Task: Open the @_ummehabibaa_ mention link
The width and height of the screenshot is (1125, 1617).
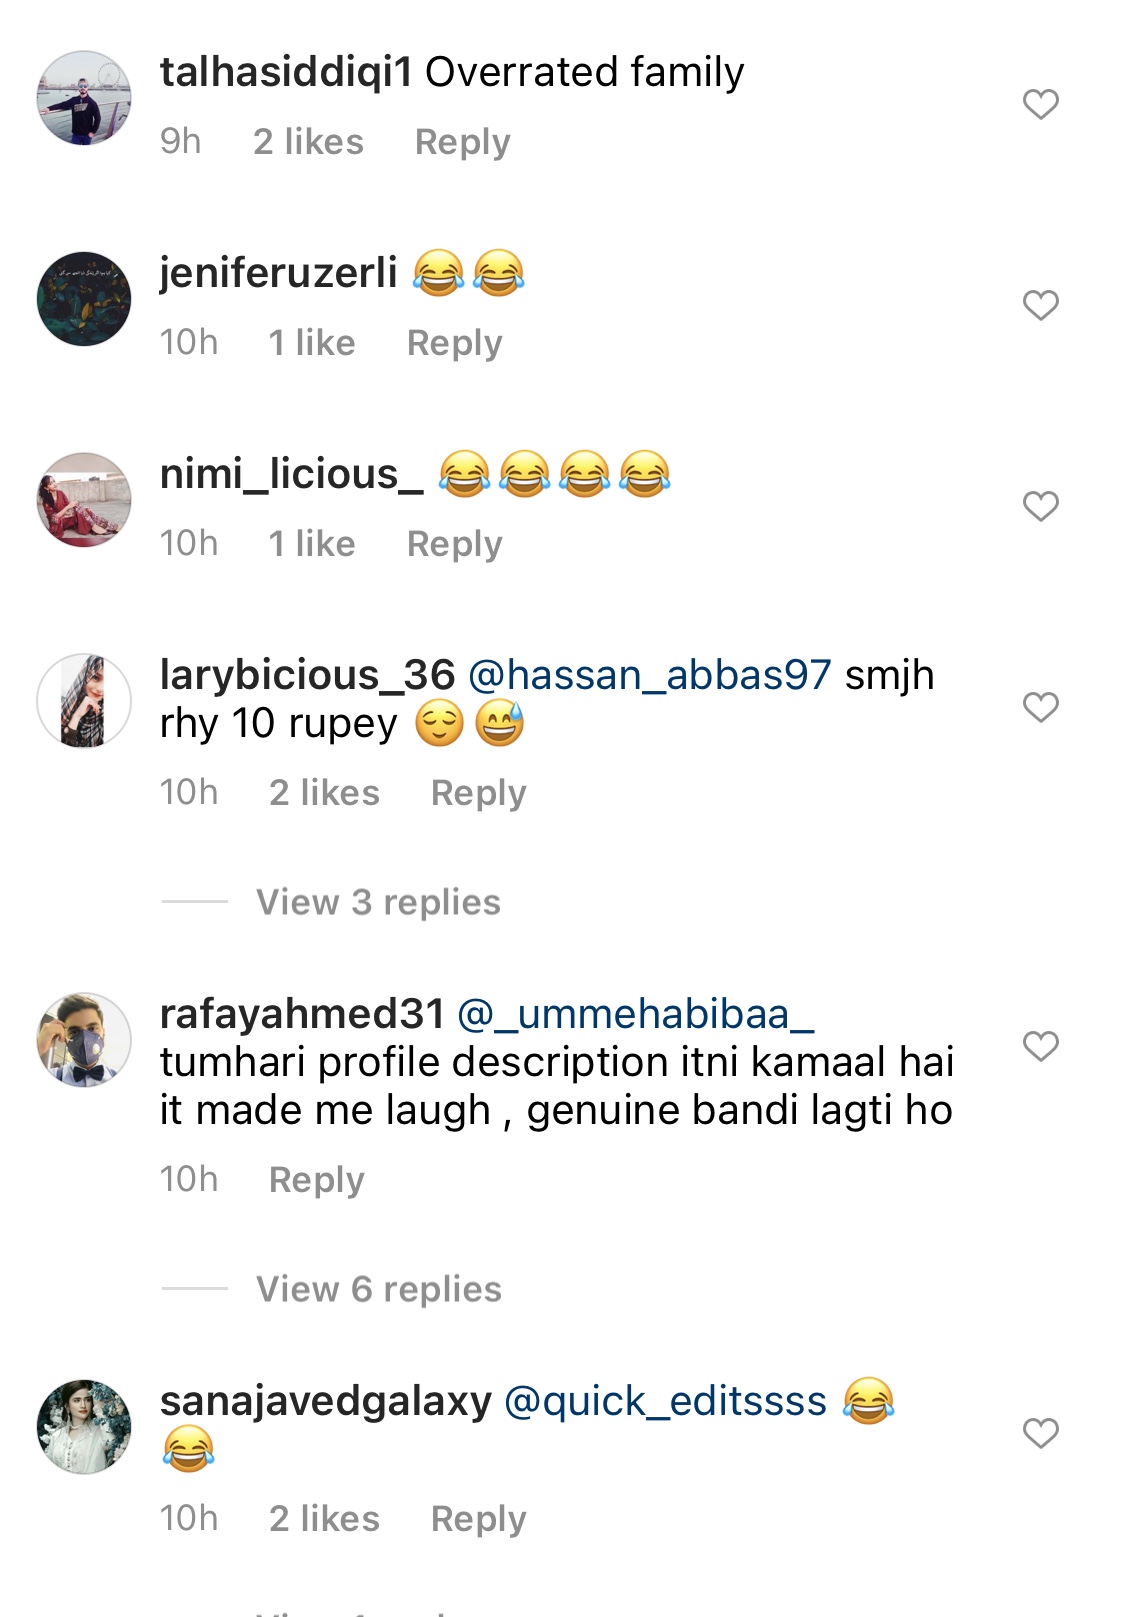Action: coord(635,1014)
